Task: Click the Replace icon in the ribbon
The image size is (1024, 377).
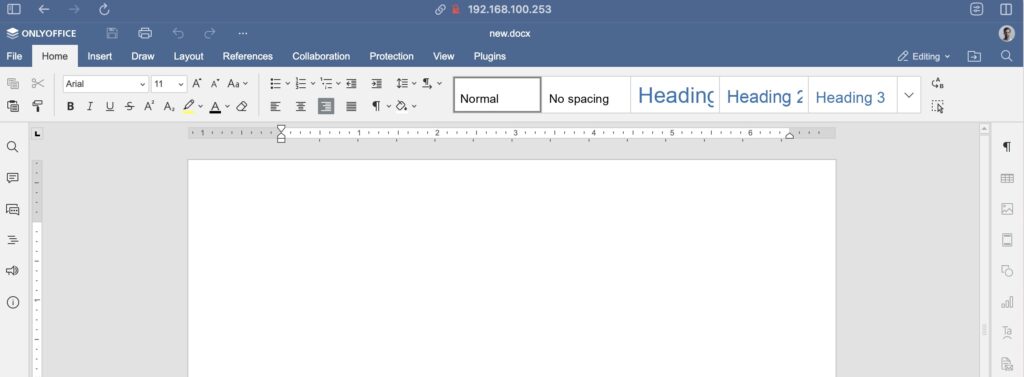Action: (938, 84)
